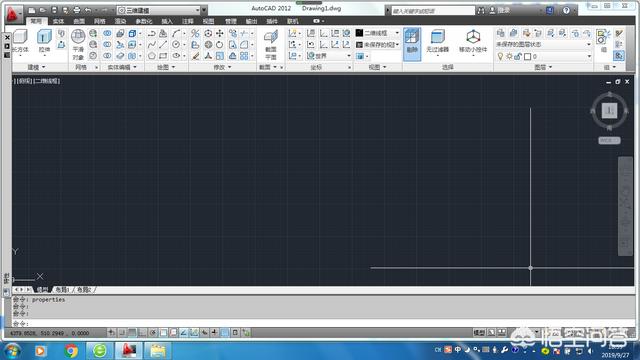Open the 渲染 (Render) ribbon tab

(x=120, y=21)
